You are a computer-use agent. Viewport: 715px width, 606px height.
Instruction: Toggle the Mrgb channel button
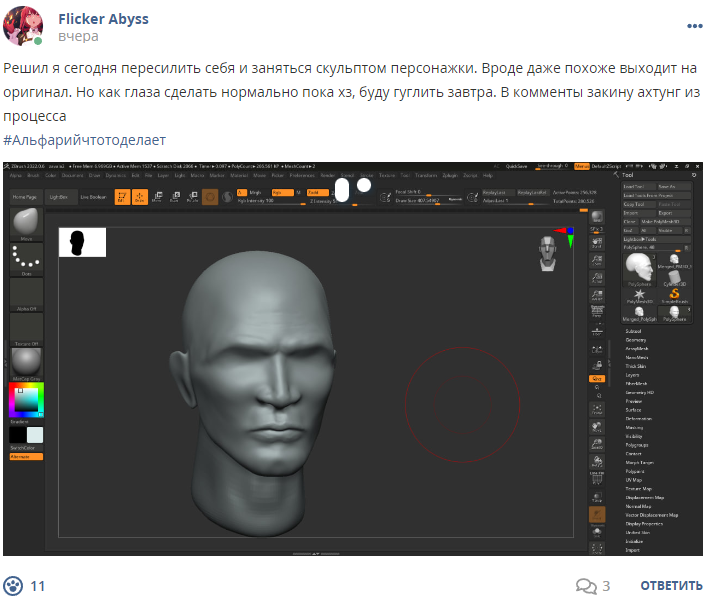(x=256, y=192)
